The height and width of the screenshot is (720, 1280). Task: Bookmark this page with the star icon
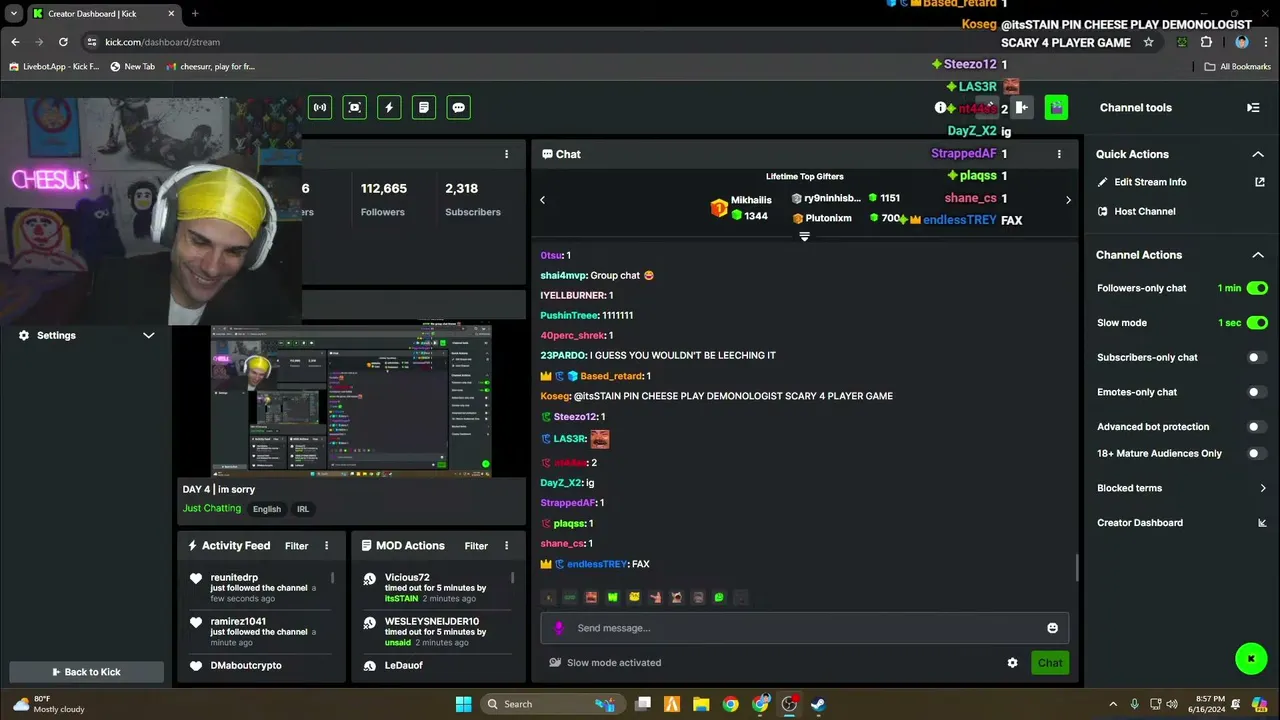[1148, 42]
